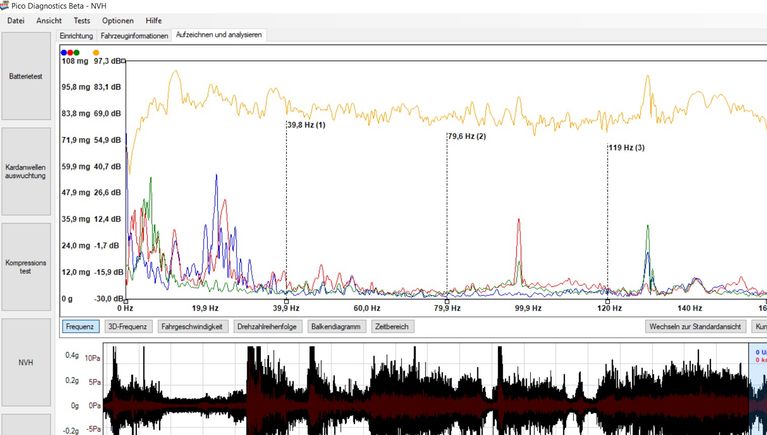Switch to Balkendiagramm view
Image resolution: width=767 pixels, height=435 pixels.
tap(336, 326)
